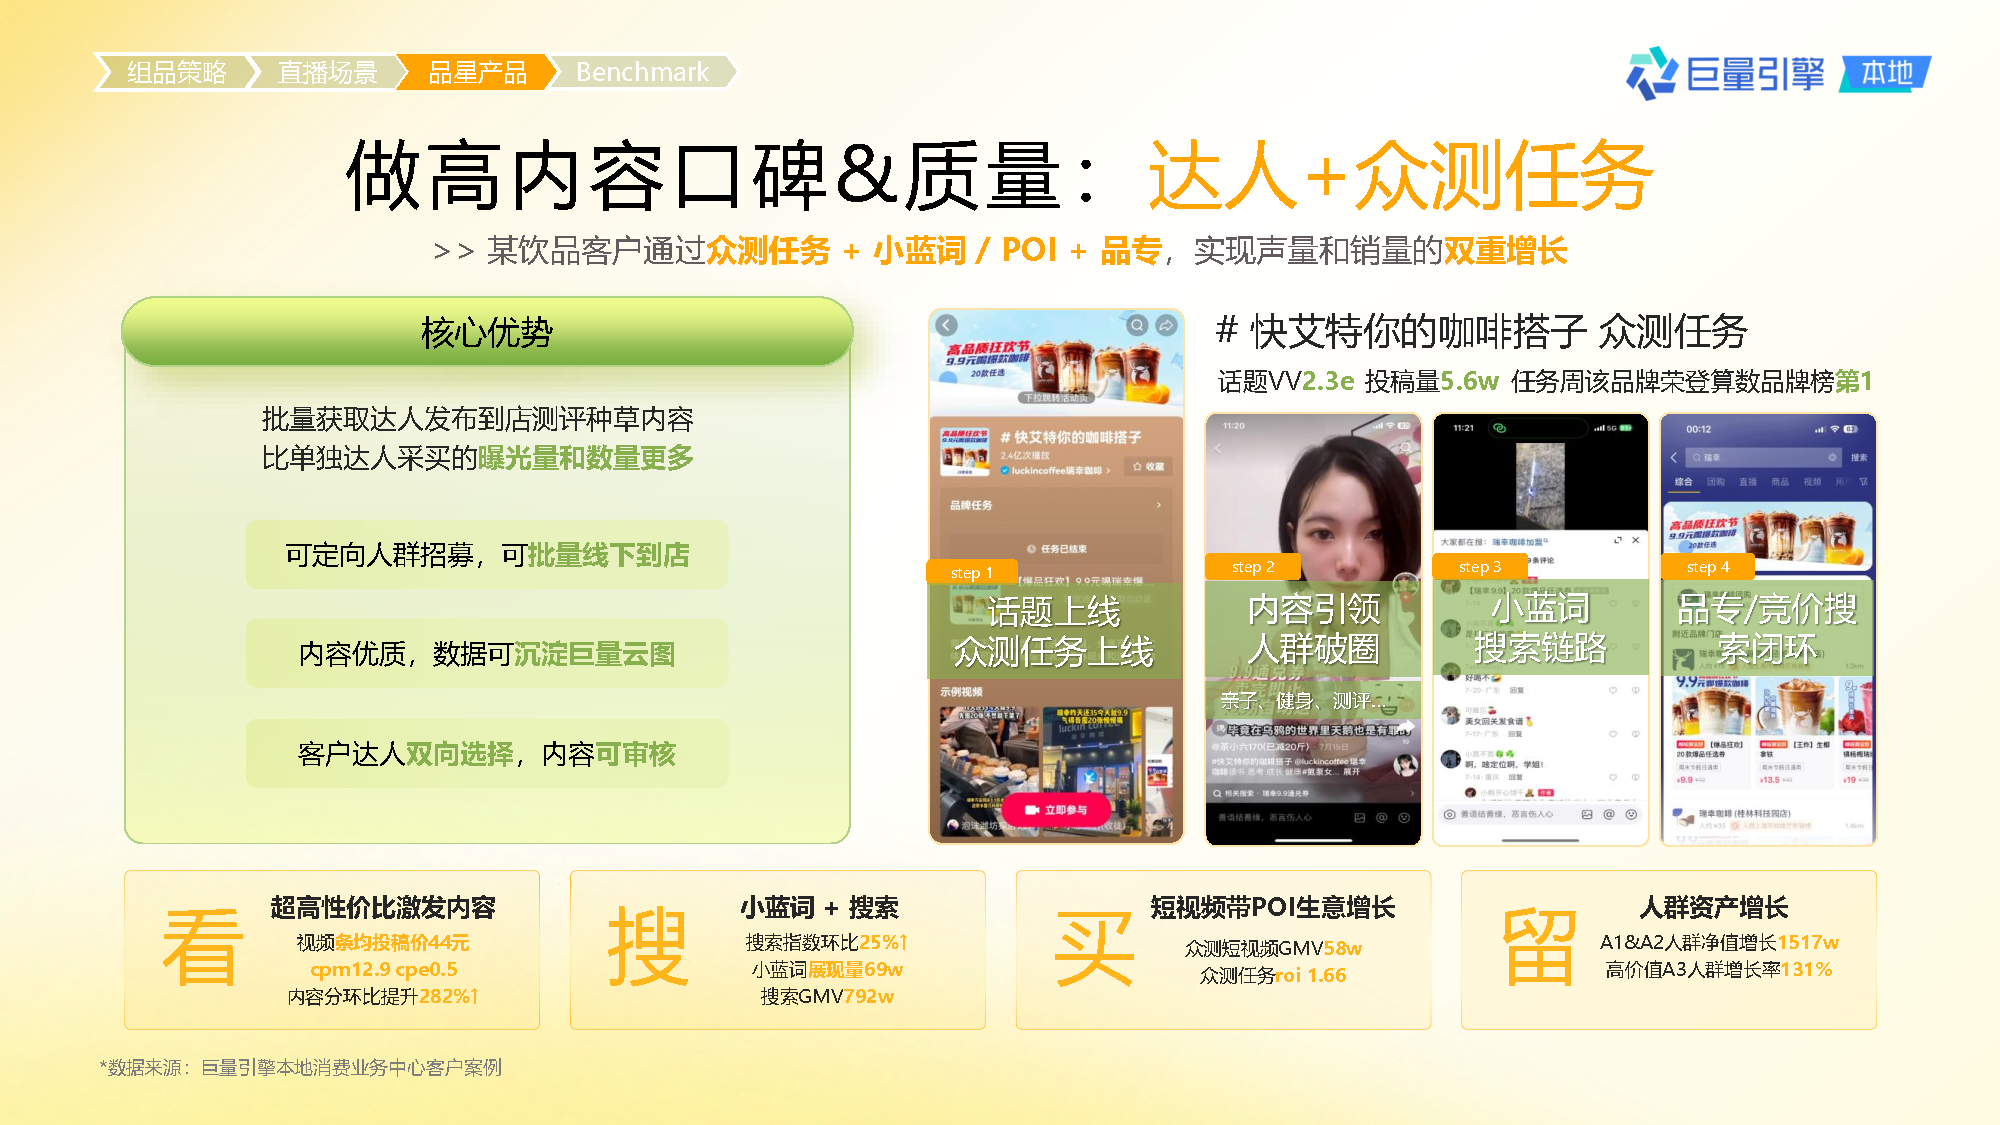Viewport: 2000px width, 1125px height.
Task: Click the 收藏 favorite star button
Action: [x=1148, y=467]
